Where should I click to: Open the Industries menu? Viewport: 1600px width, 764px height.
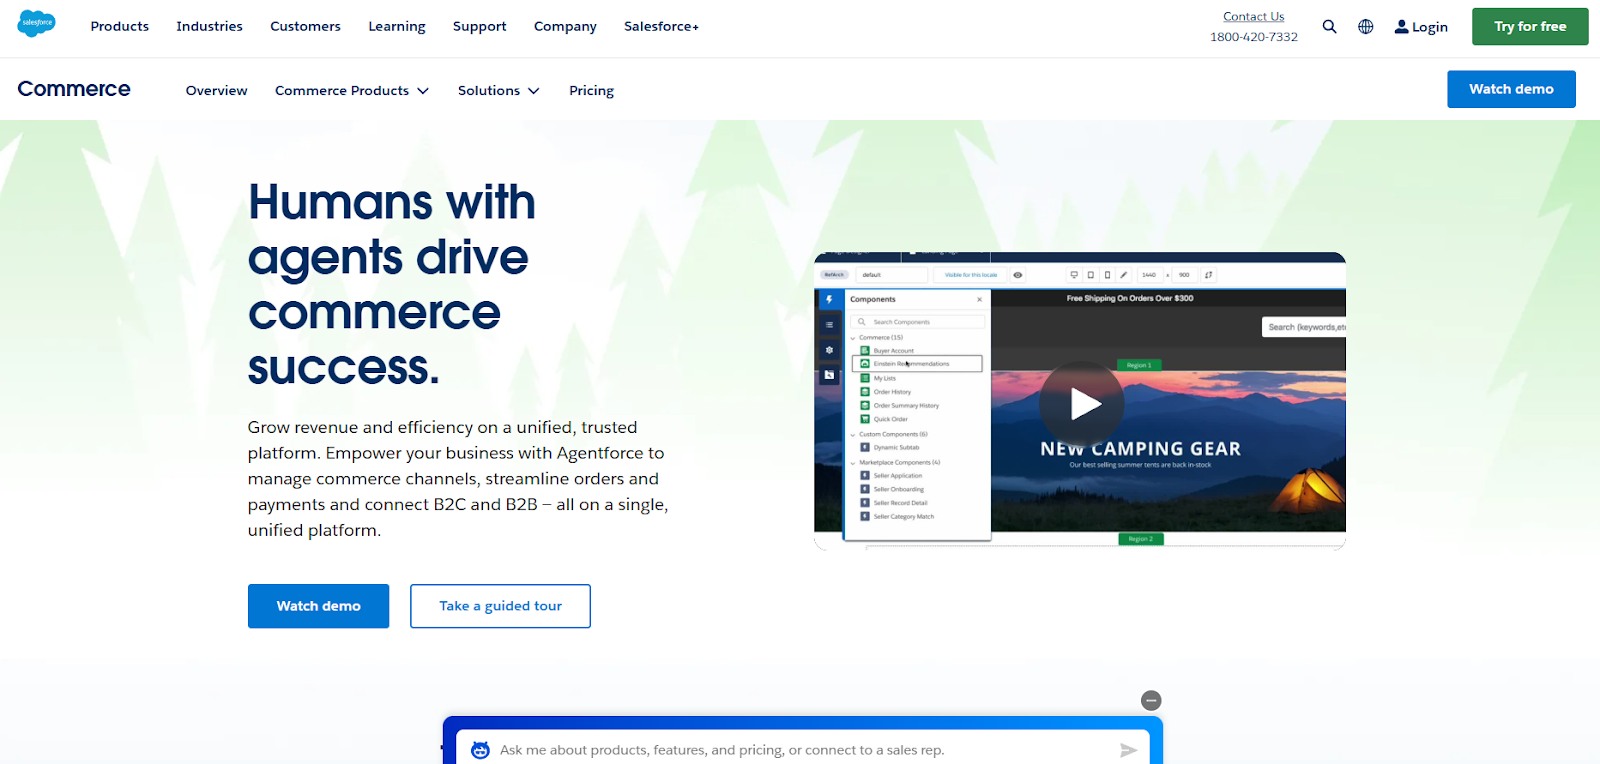coord(210,27)
